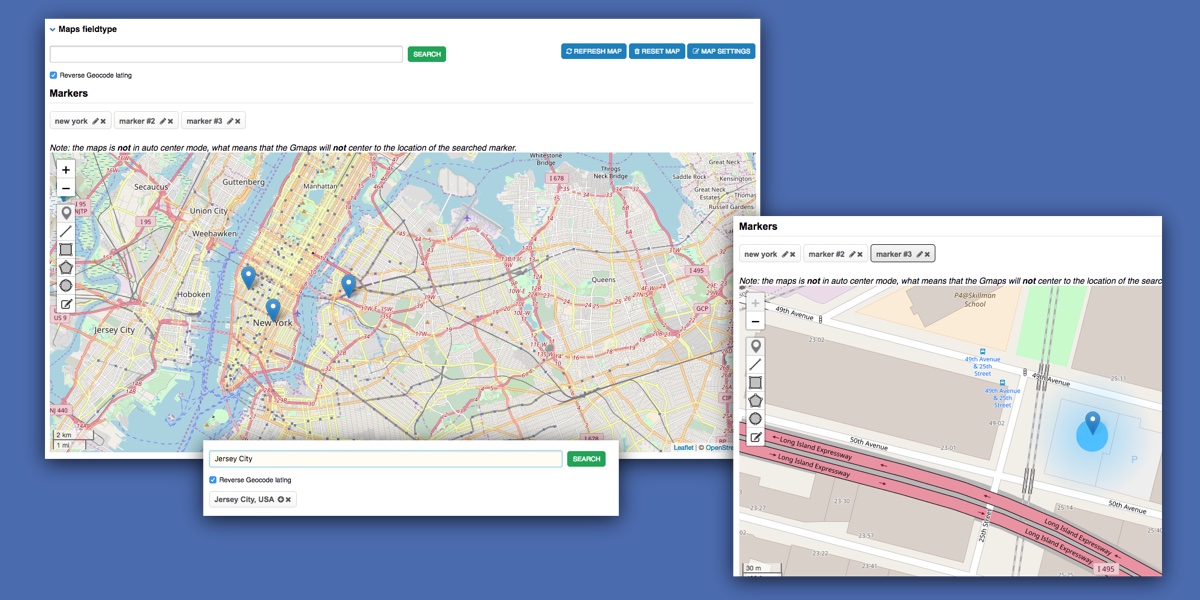Edit 'new york' marker in the street-level panel
The width and height of the screenshot is (1200, 600).
785,254
